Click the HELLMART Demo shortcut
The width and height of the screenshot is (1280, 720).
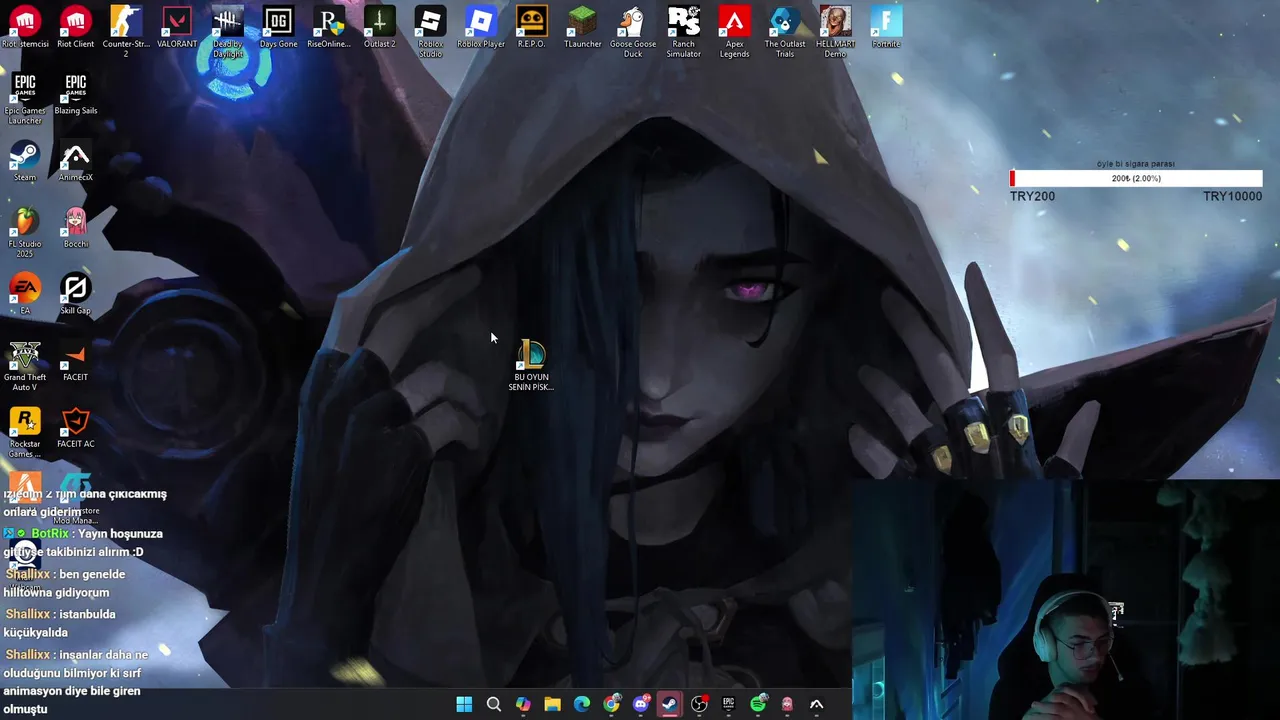tap(835, 32)
